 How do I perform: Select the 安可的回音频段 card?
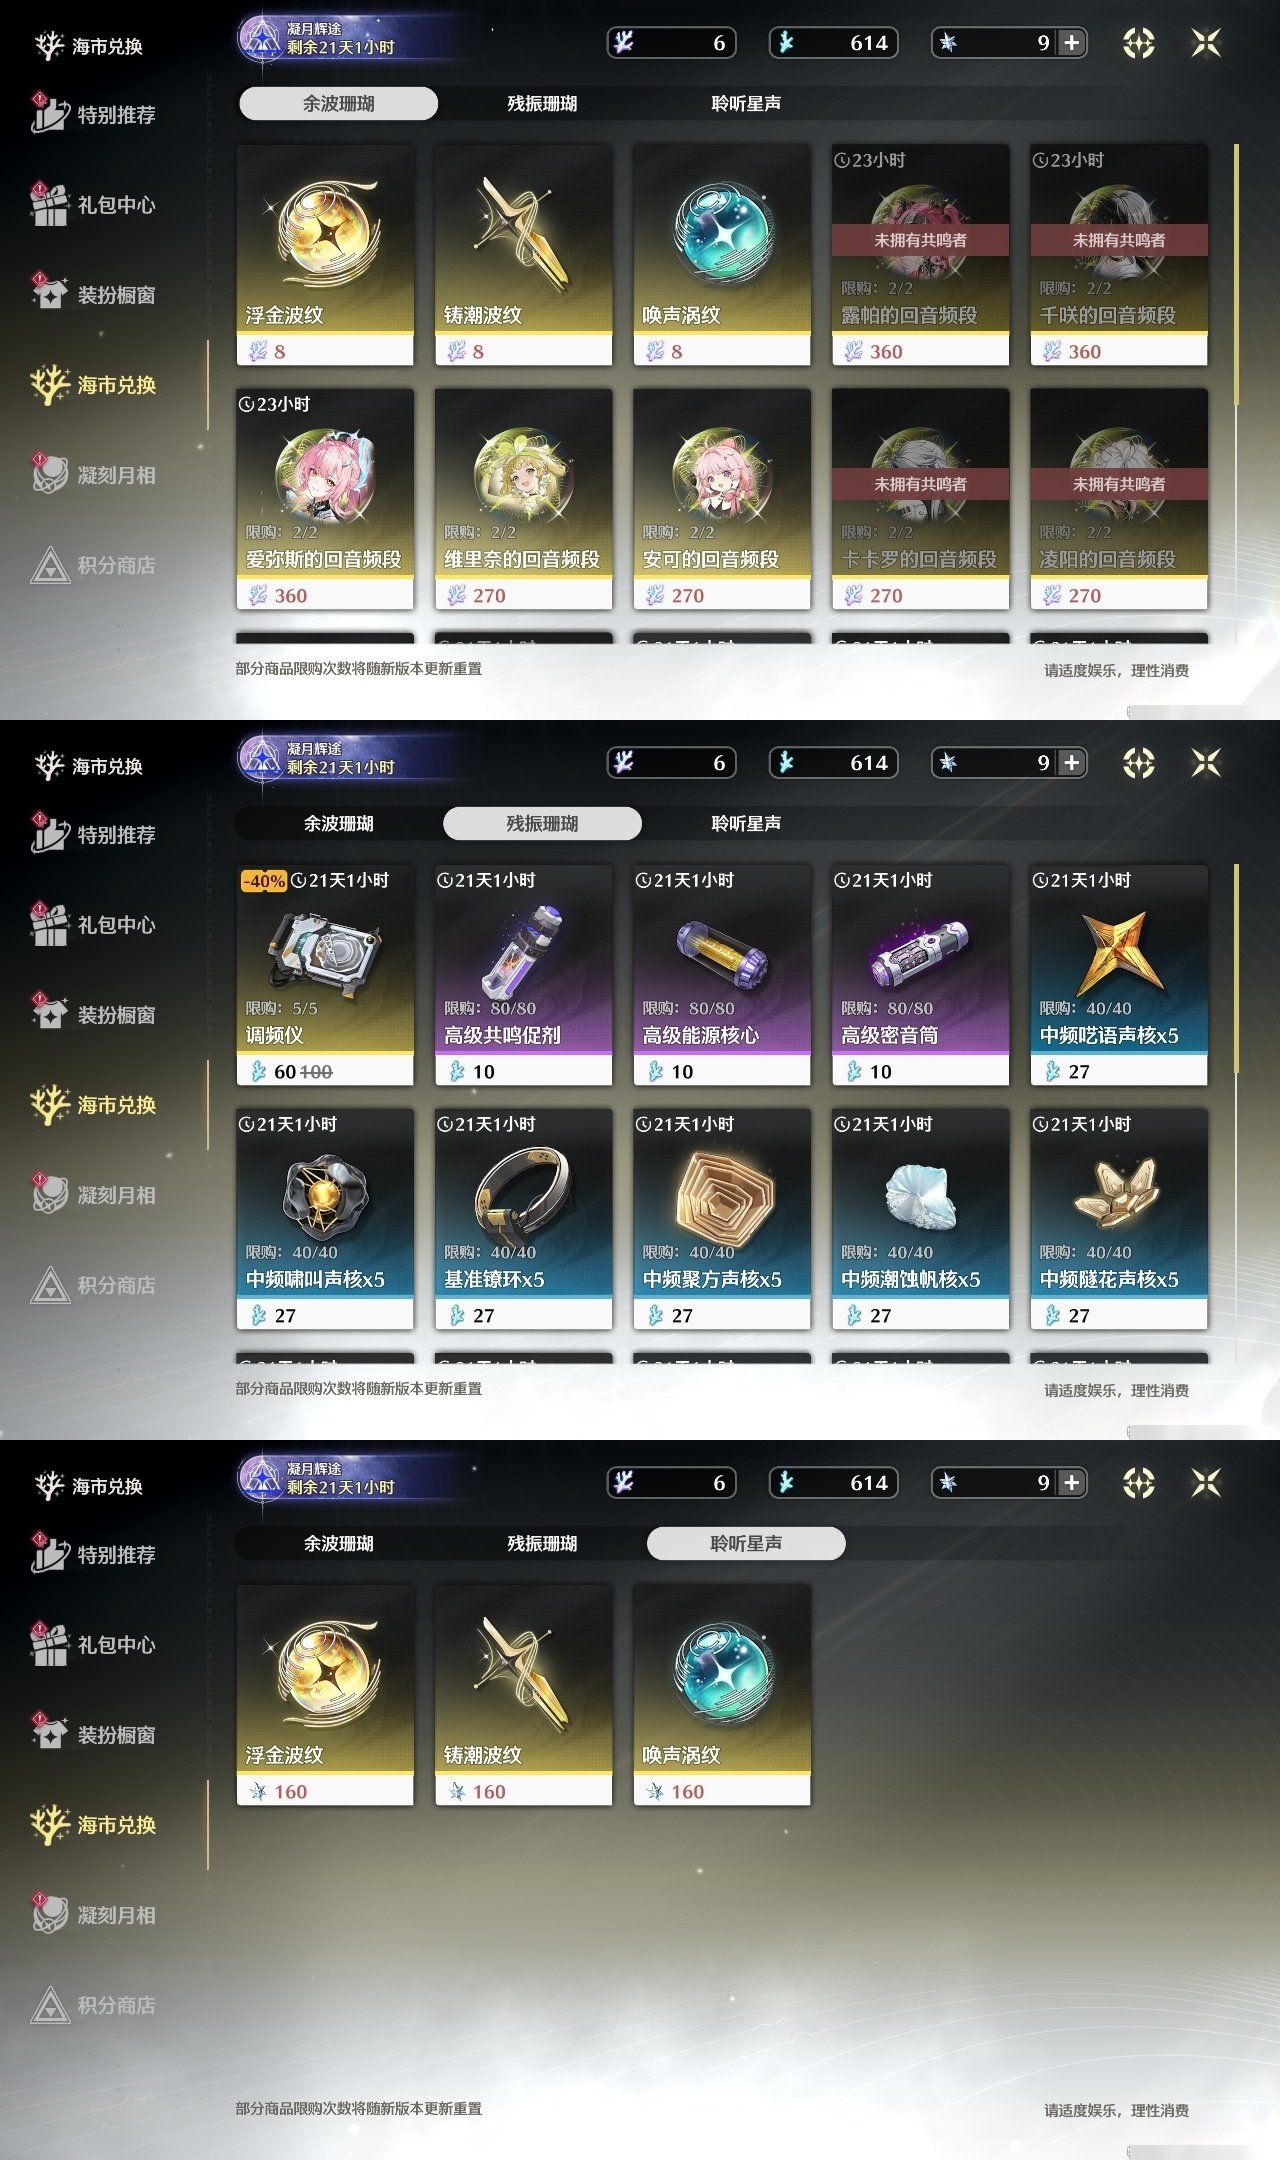click(722, 499)
